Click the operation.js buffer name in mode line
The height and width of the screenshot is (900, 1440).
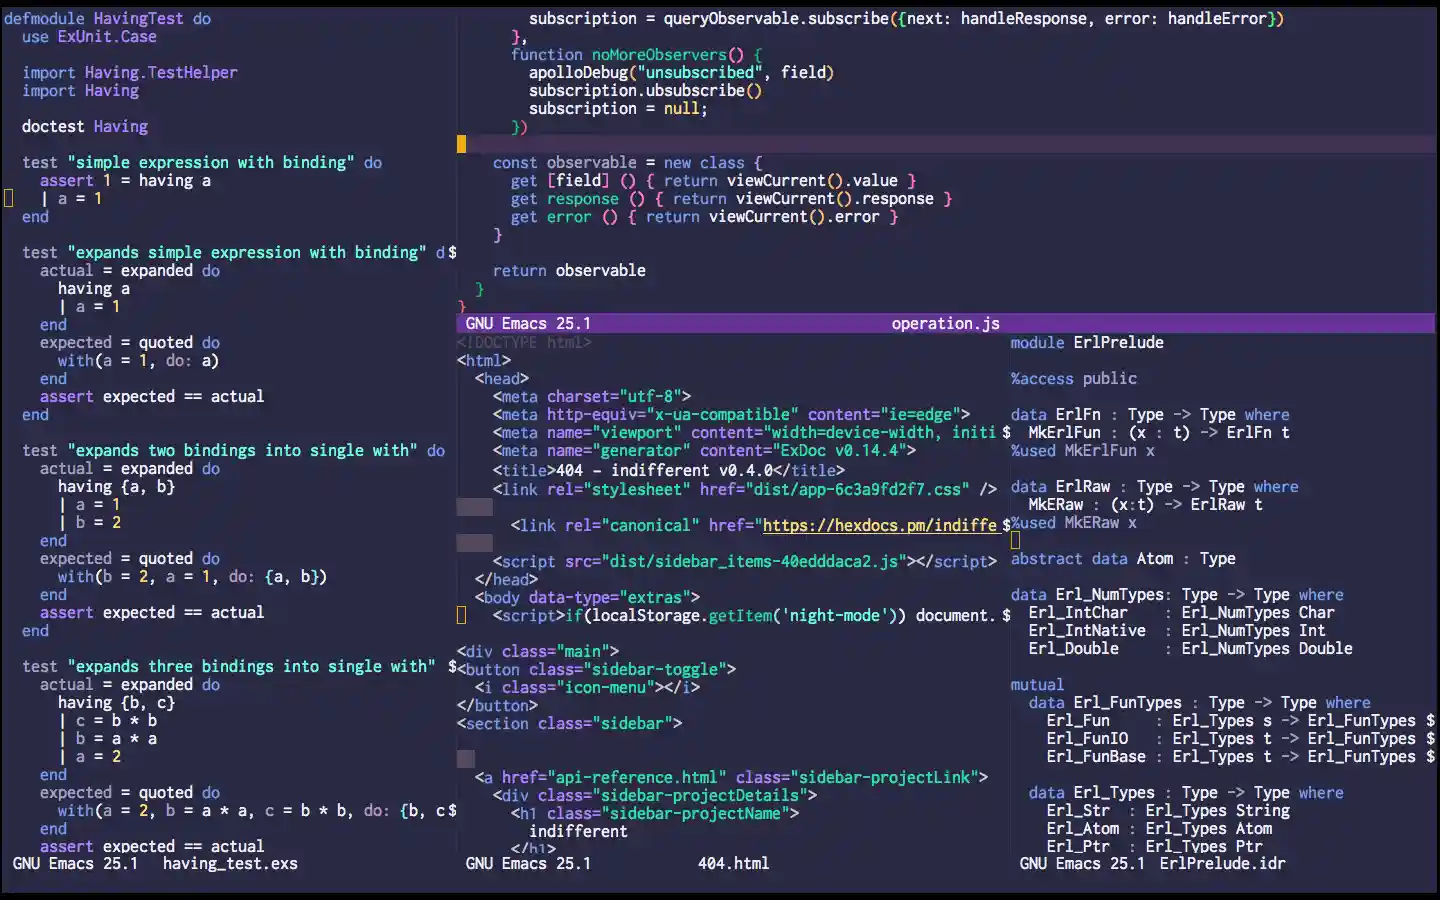(x=945, y=323)
